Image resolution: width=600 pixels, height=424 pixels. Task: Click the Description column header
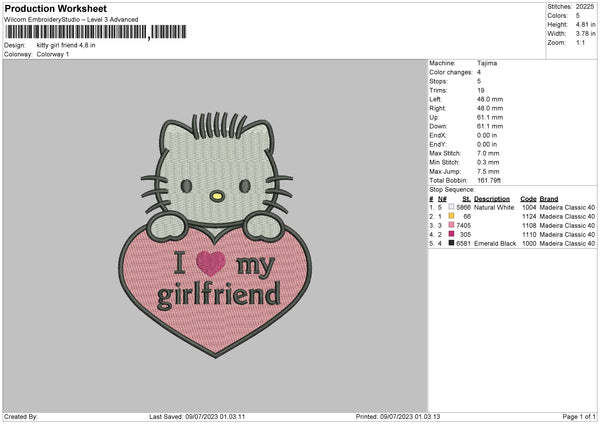(492, 199)
